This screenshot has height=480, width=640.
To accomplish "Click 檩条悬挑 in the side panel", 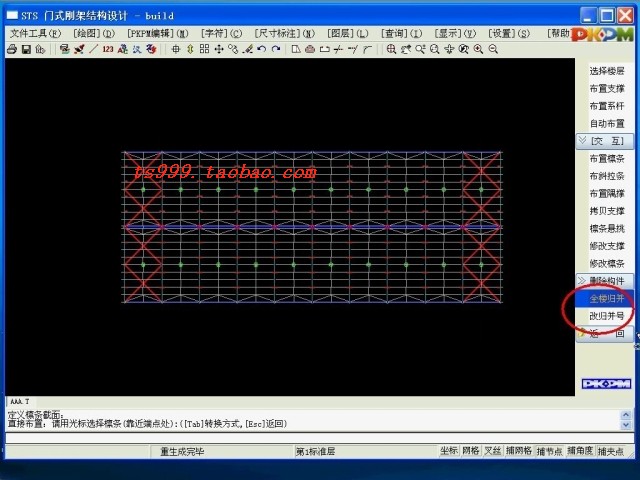I will 607,228.
